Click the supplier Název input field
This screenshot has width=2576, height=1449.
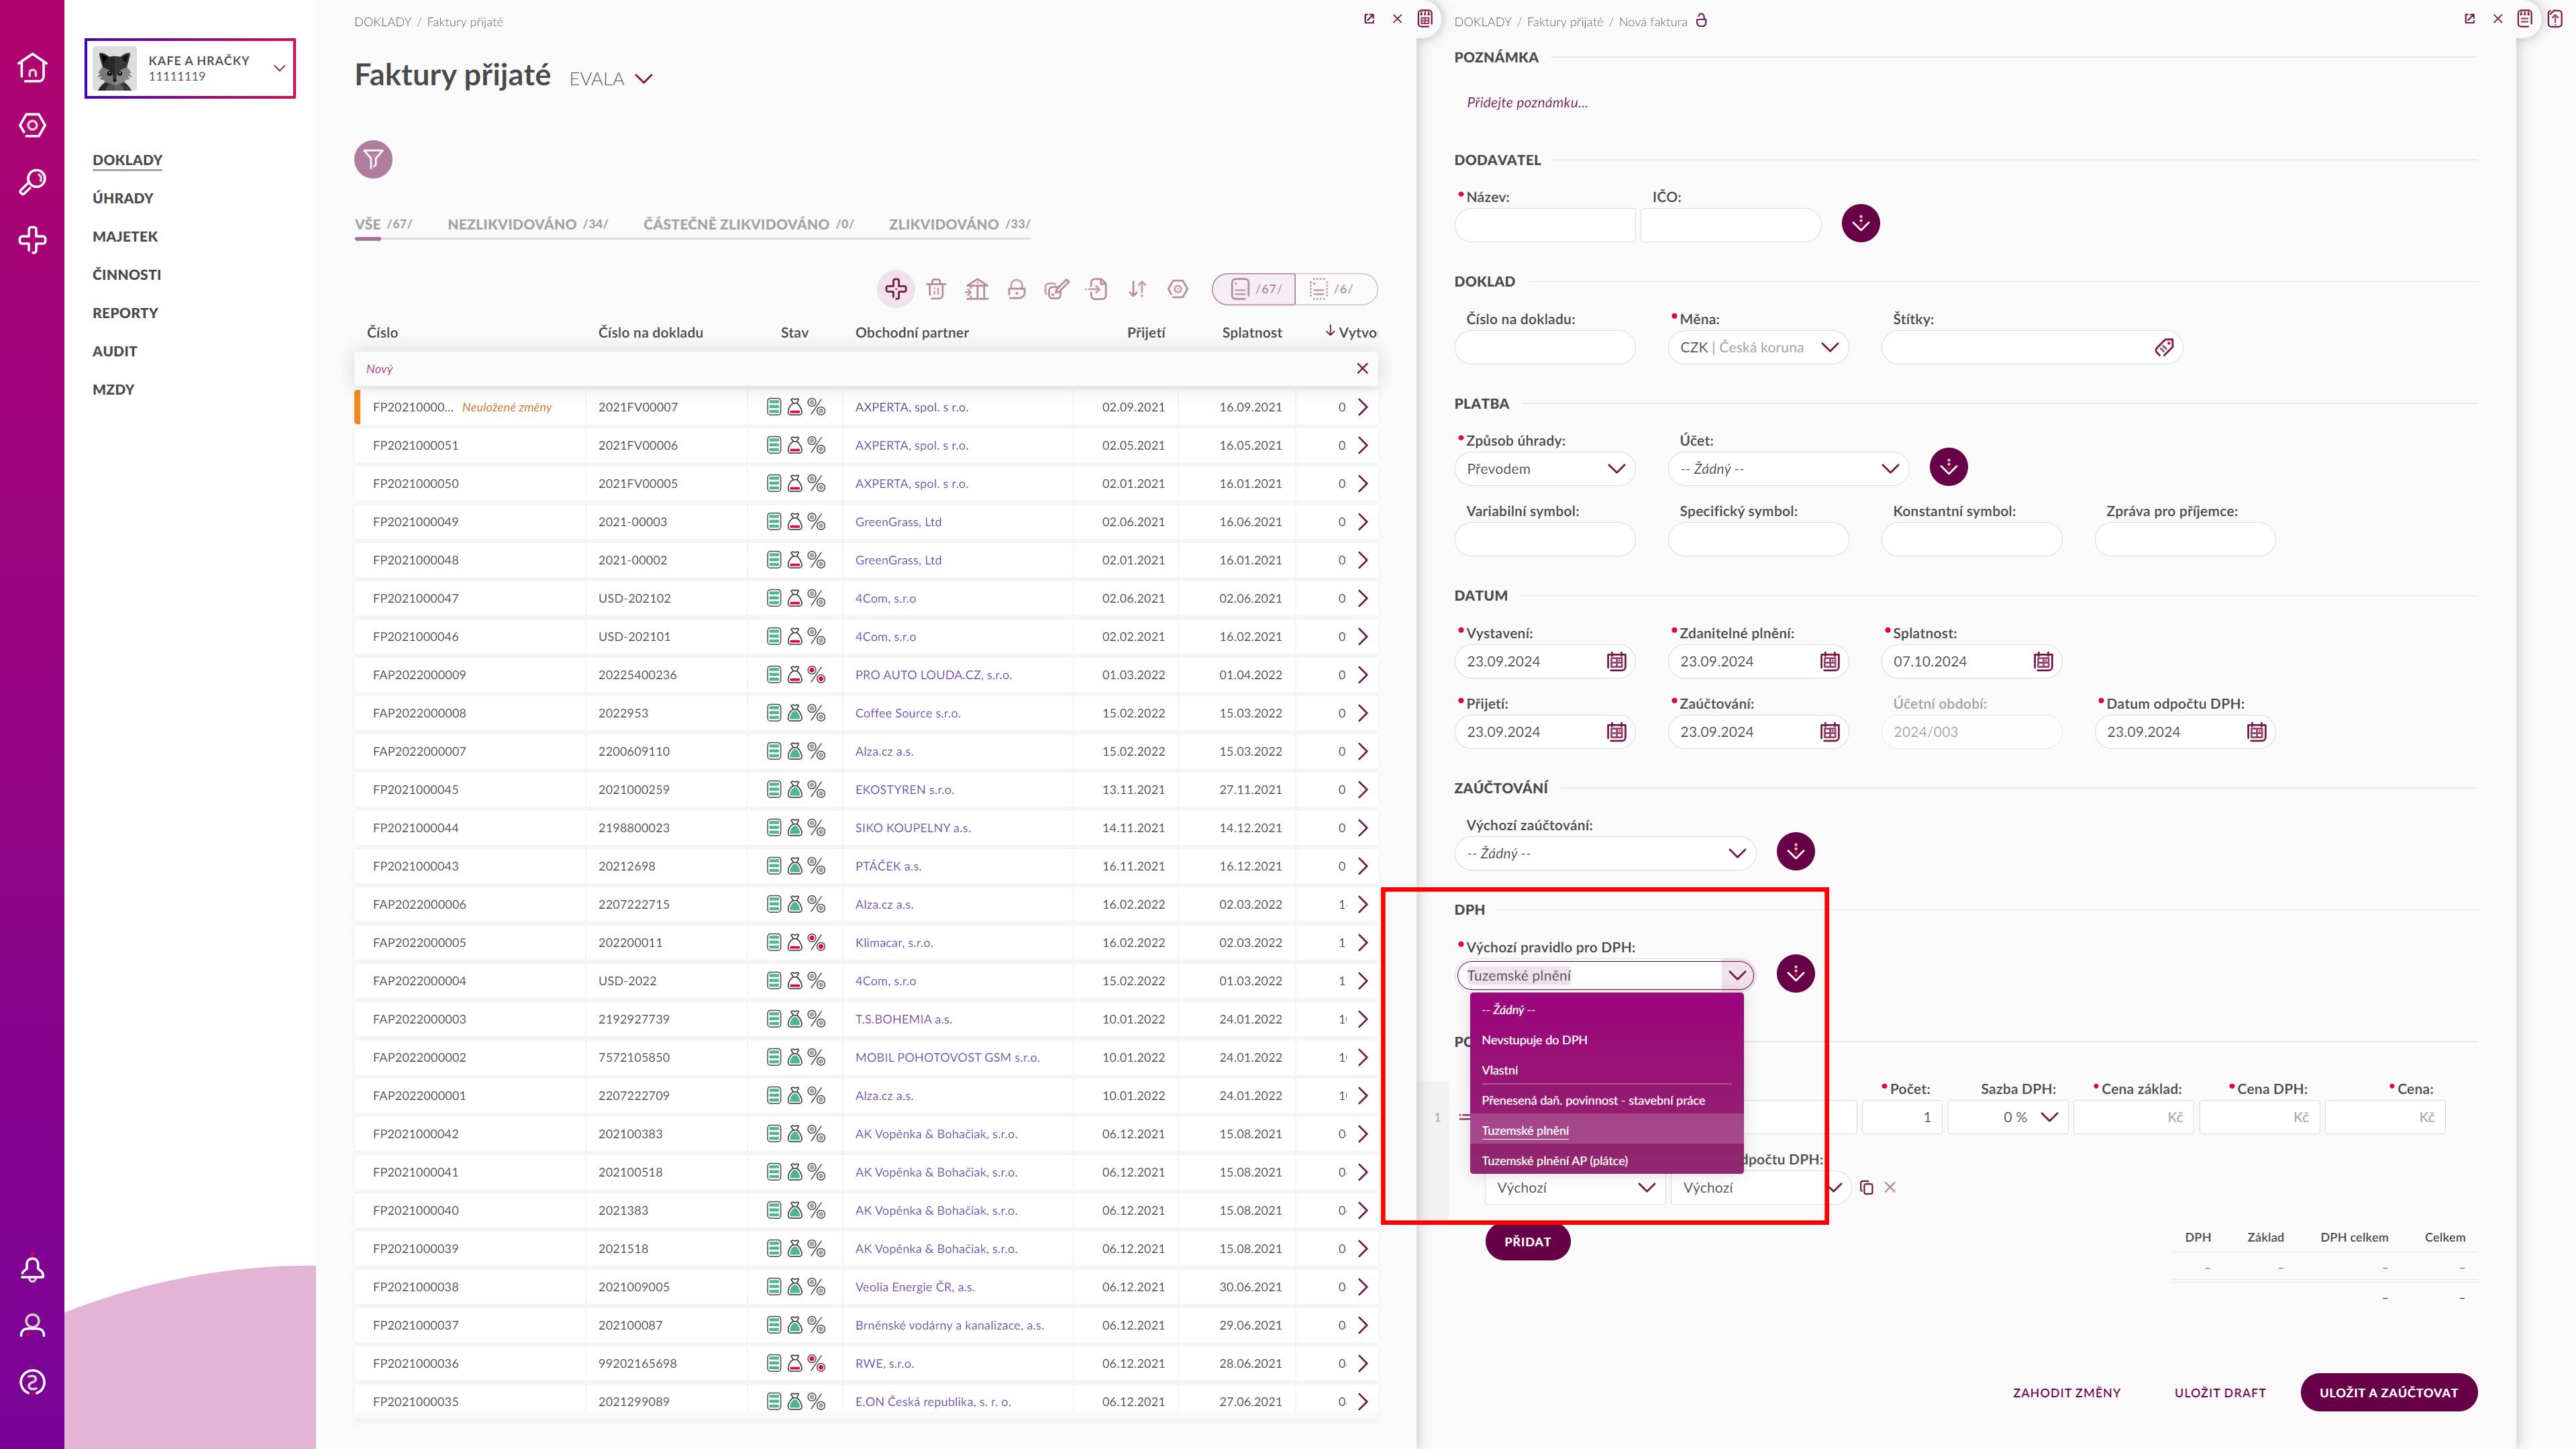click(1544, 225)
